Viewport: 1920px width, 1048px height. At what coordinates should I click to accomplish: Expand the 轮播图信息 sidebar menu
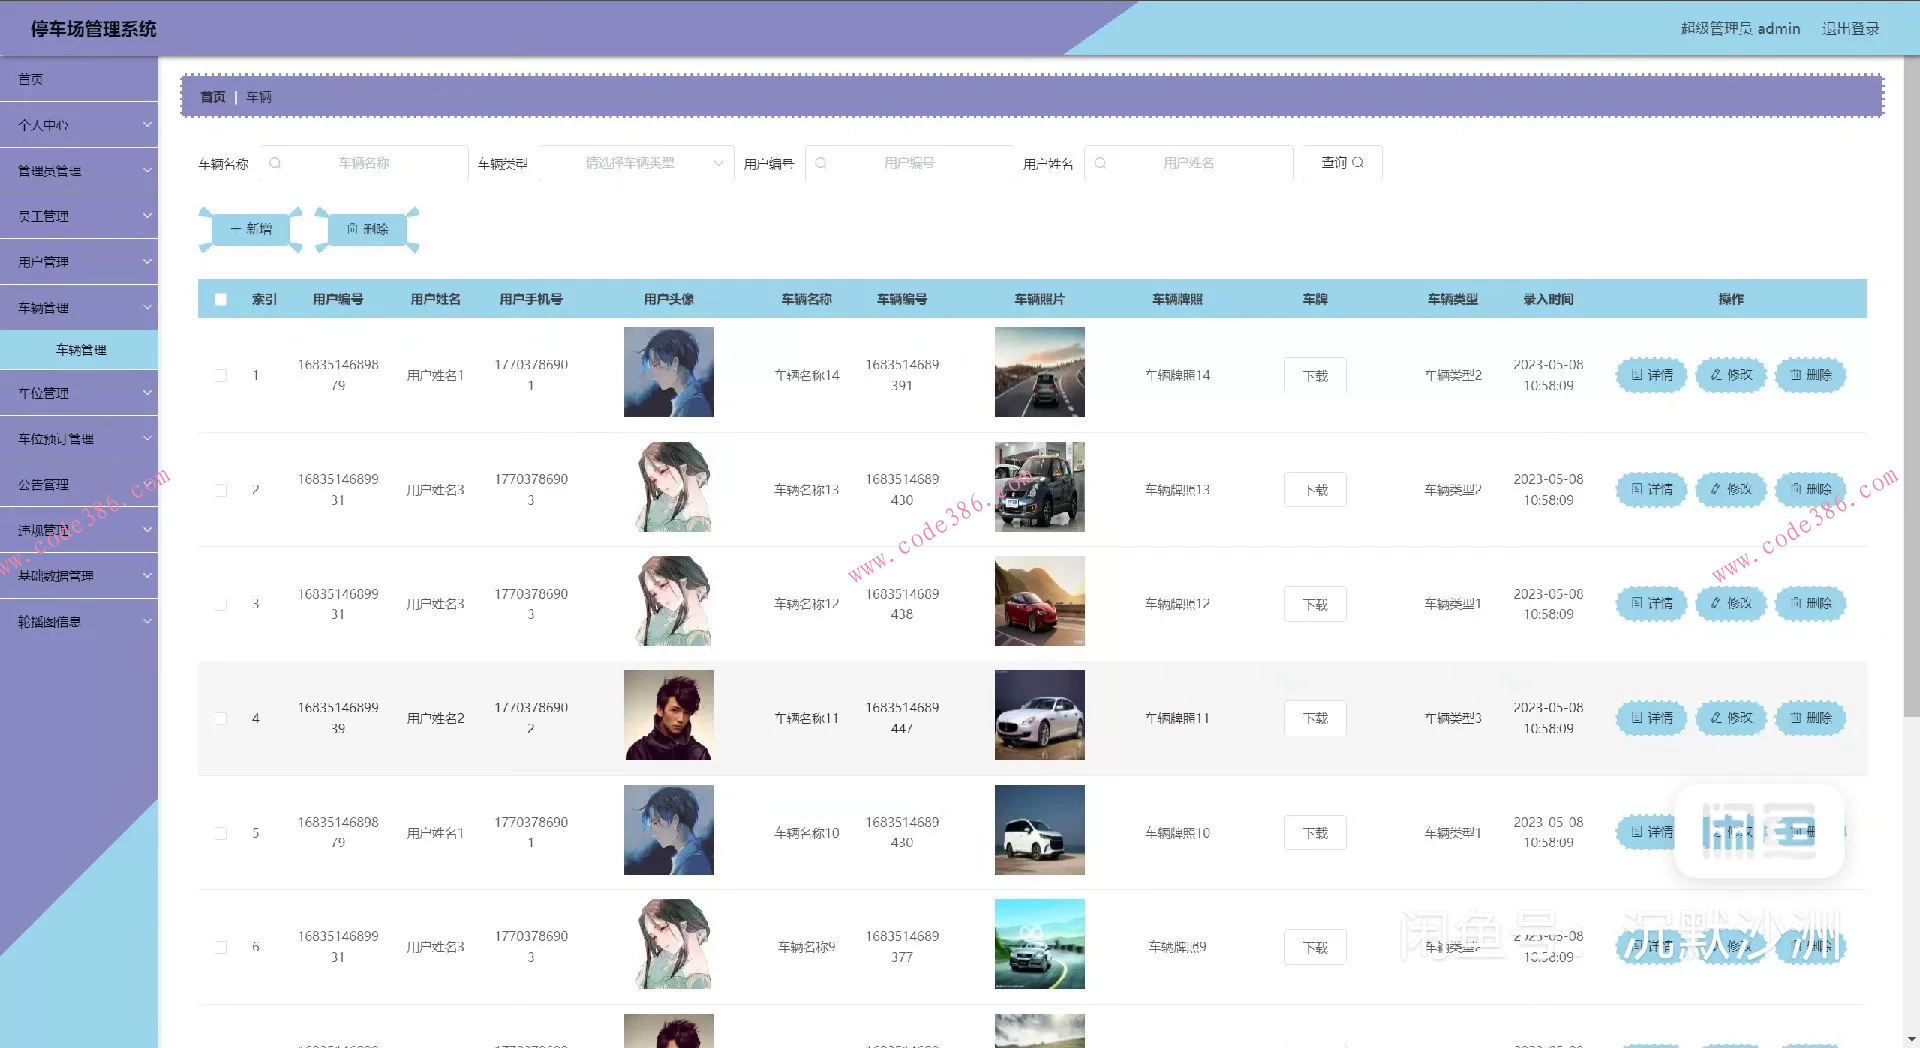pos(79,622)
